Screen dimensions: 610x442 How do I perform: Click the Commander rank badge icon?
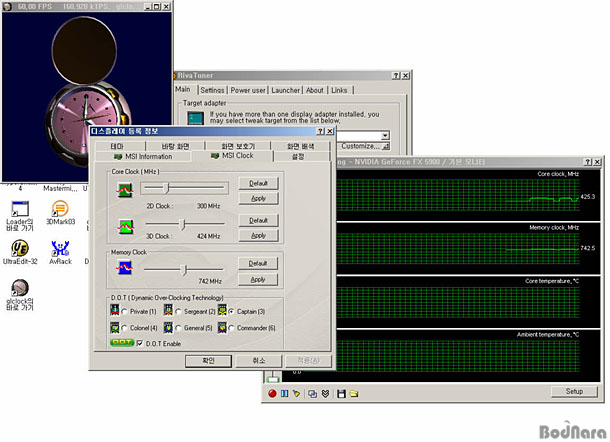222,327
